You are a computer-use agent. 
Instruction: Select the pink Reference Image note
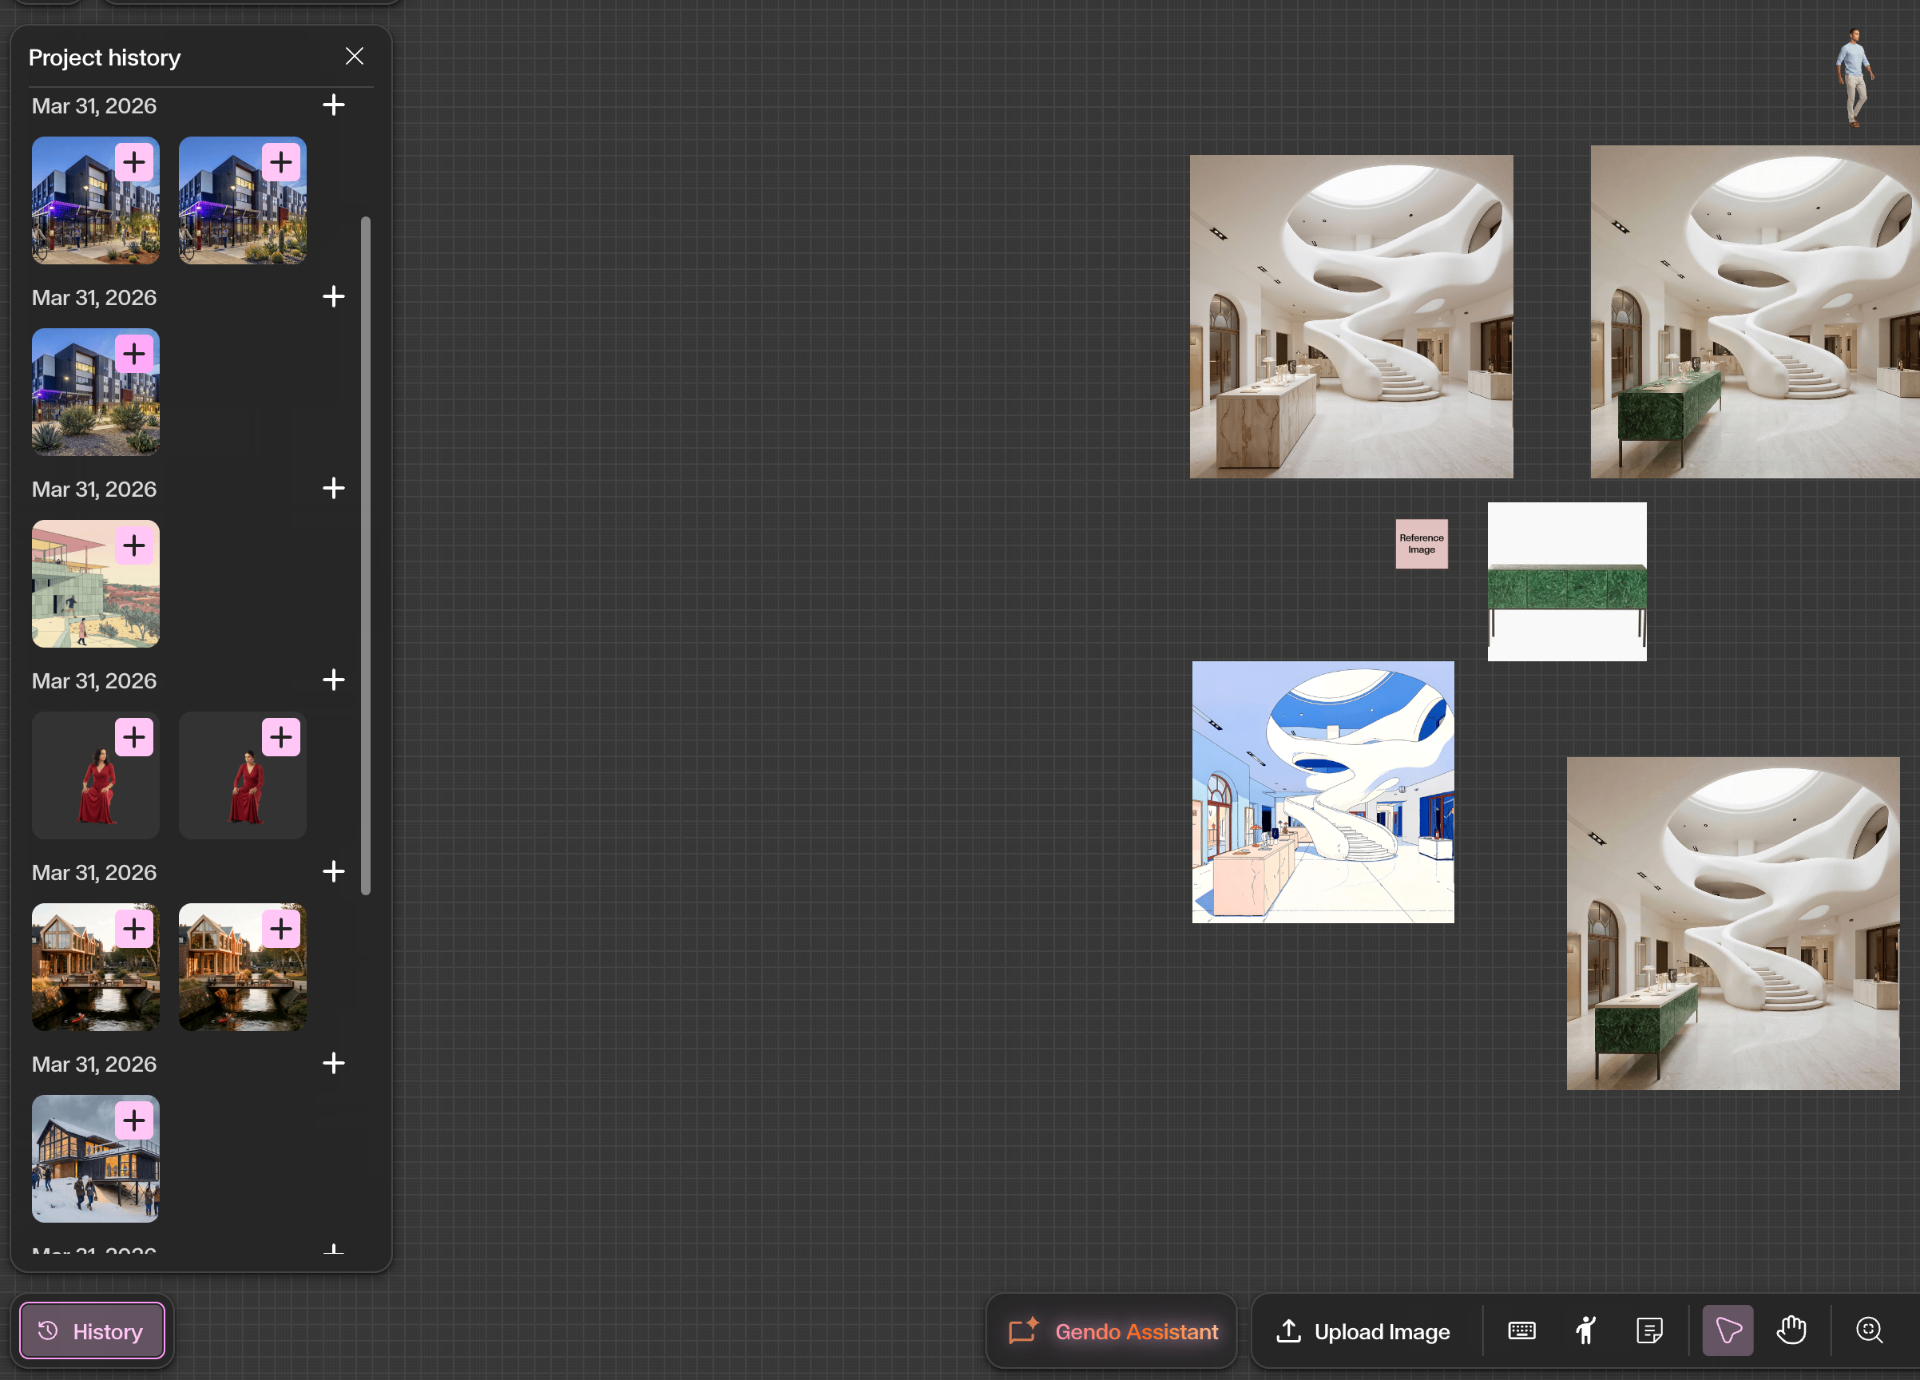(x=1421, y=544)
